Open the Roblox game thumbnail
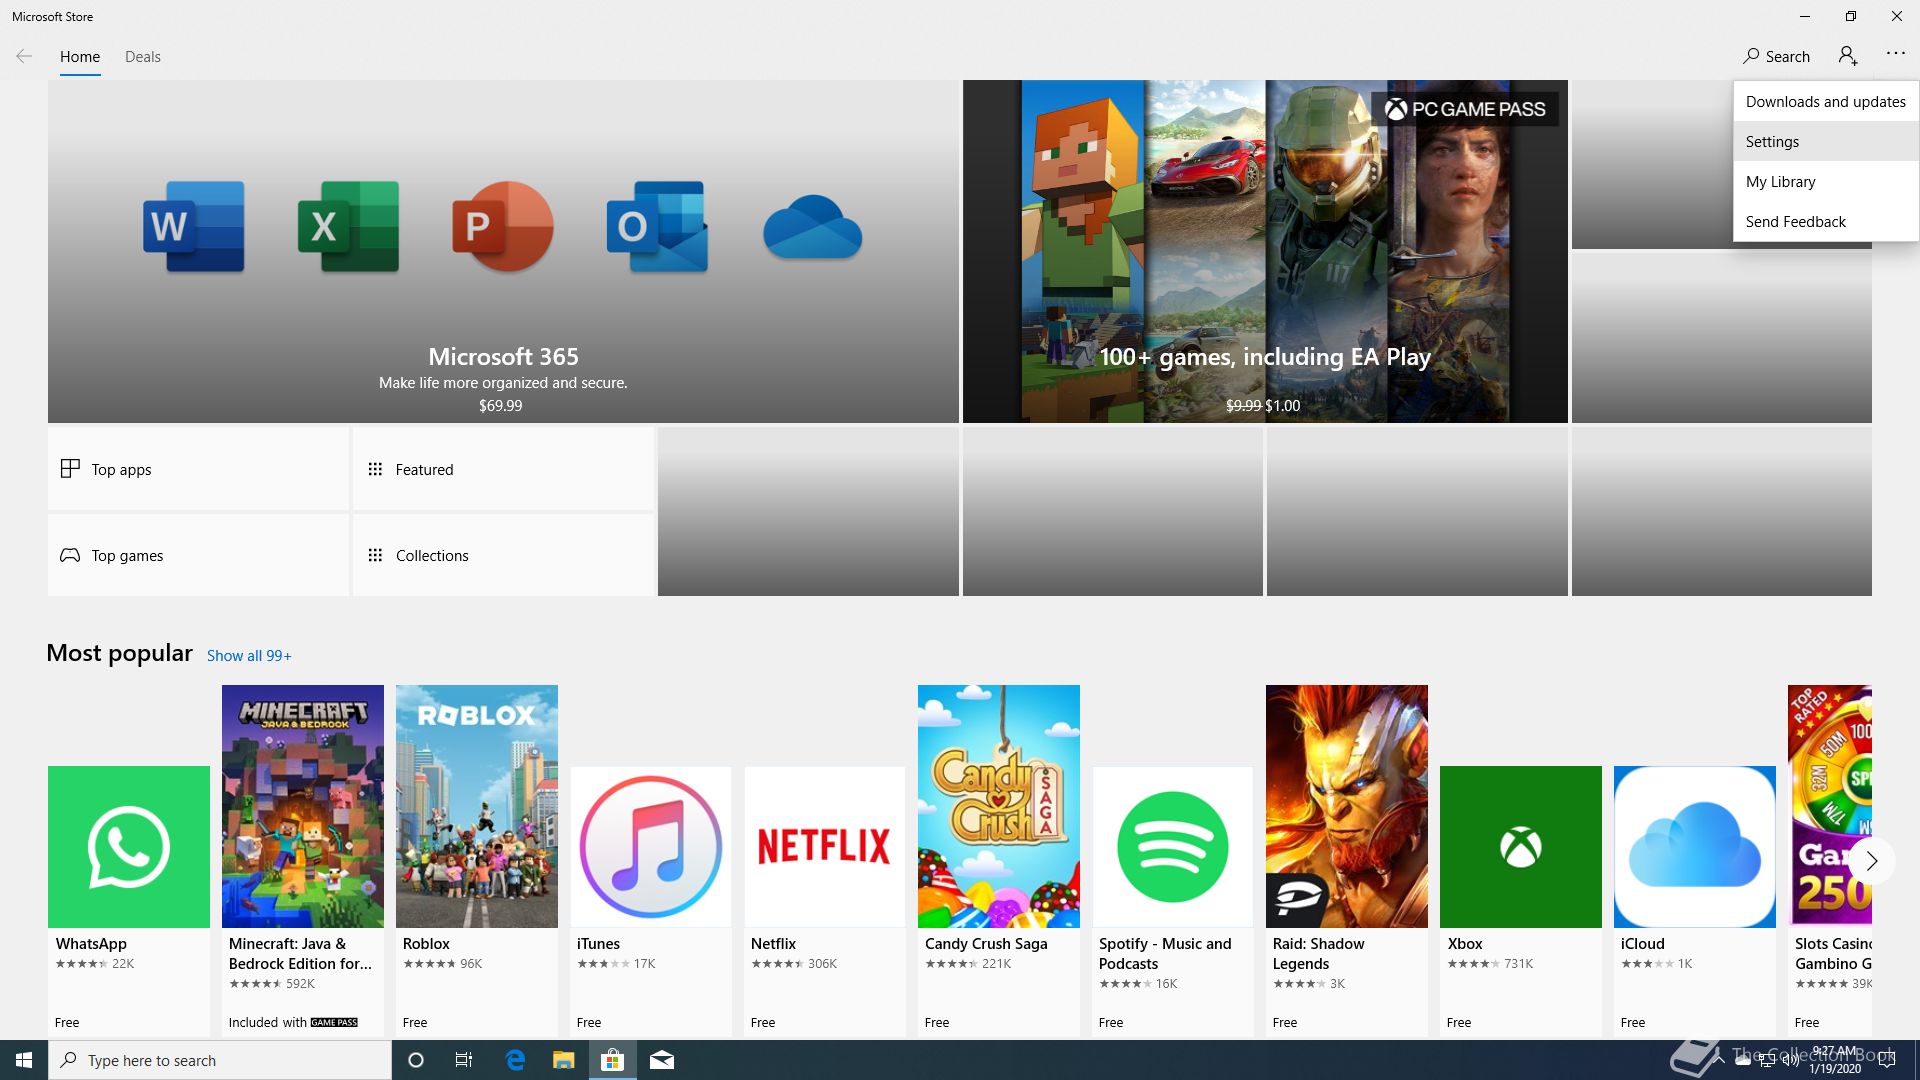This screenshot has height=1080, width=1920. (477, 806)
